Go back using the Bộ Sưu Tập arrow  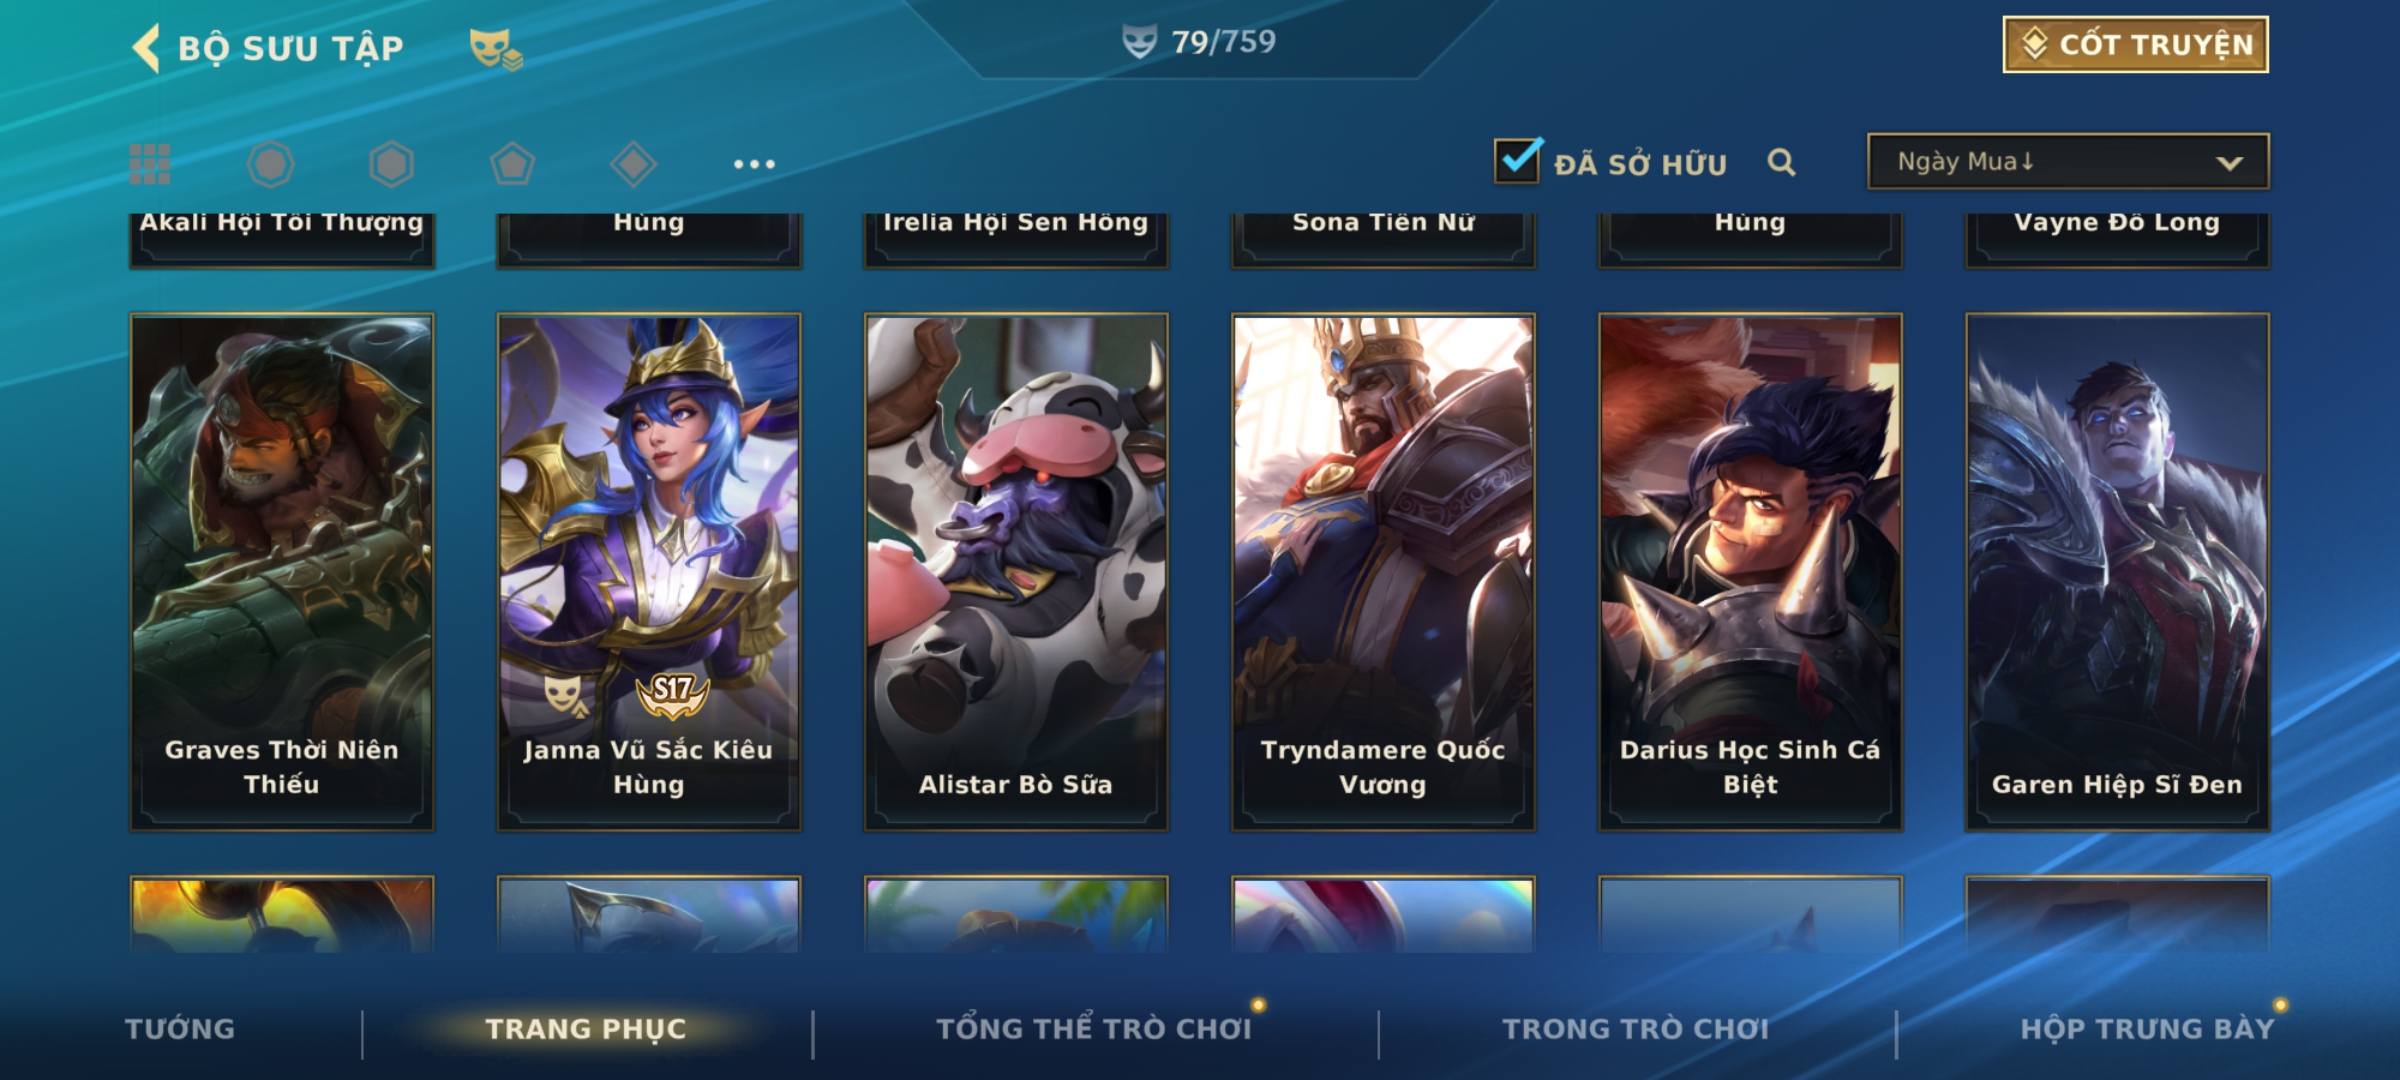pos(146,48)
